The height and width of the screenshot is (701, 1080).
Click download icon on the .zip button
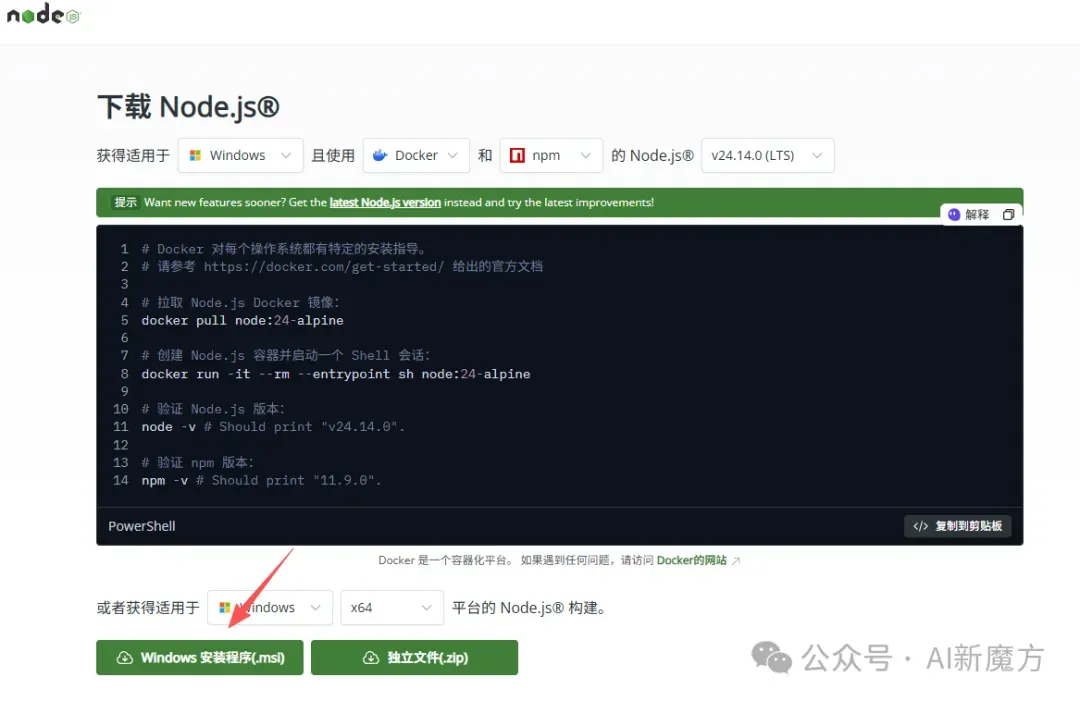[371, 658]
